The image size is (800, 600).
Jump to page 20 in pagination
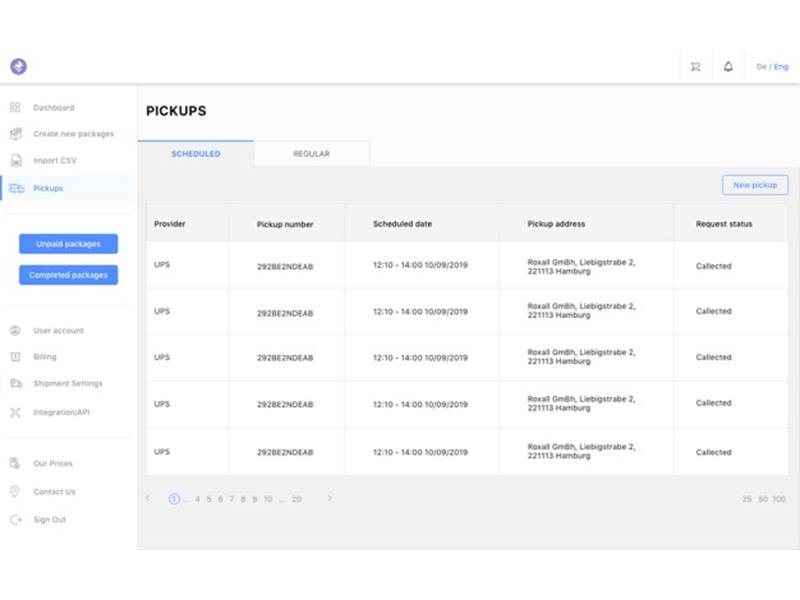296,499
